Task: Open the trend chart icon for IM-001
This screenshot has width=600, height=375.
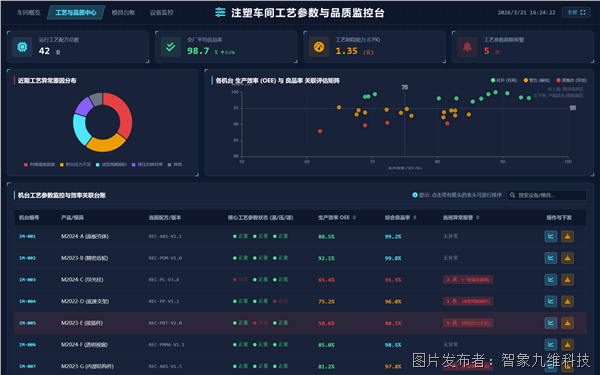Action: click(551, 236)
